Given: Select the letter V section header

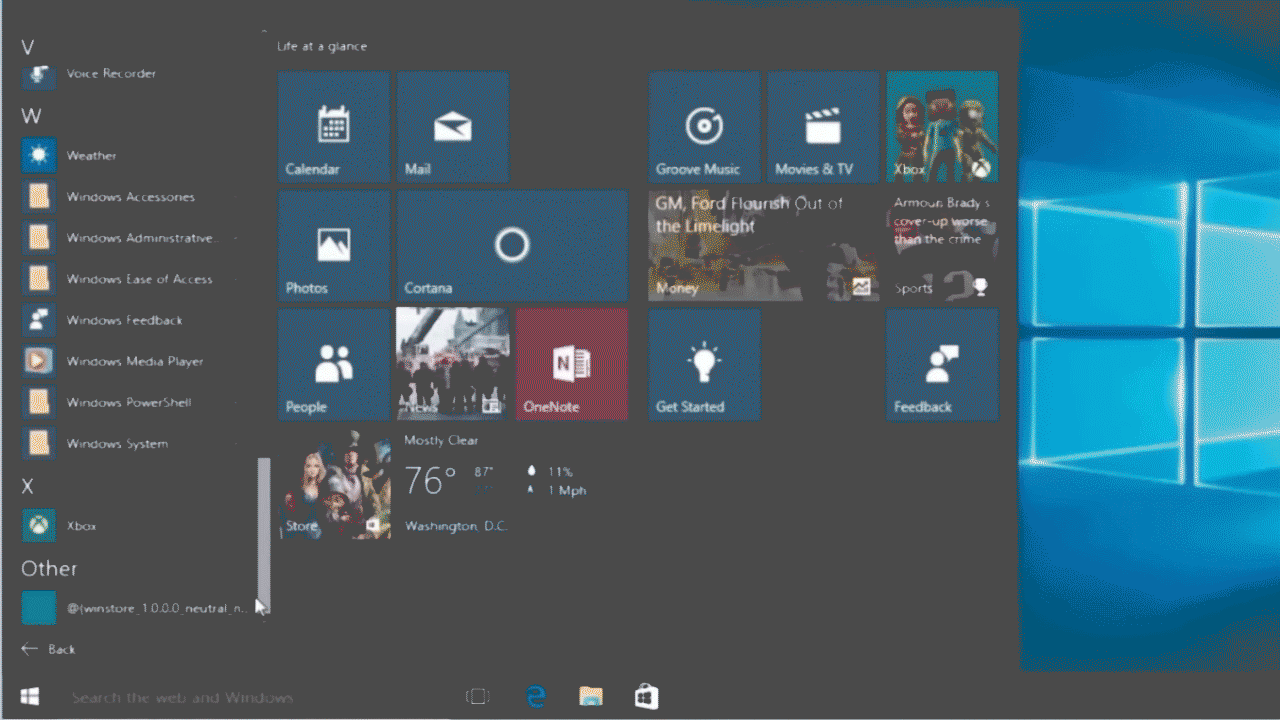Looking at the screenshot, I should 28,48.
